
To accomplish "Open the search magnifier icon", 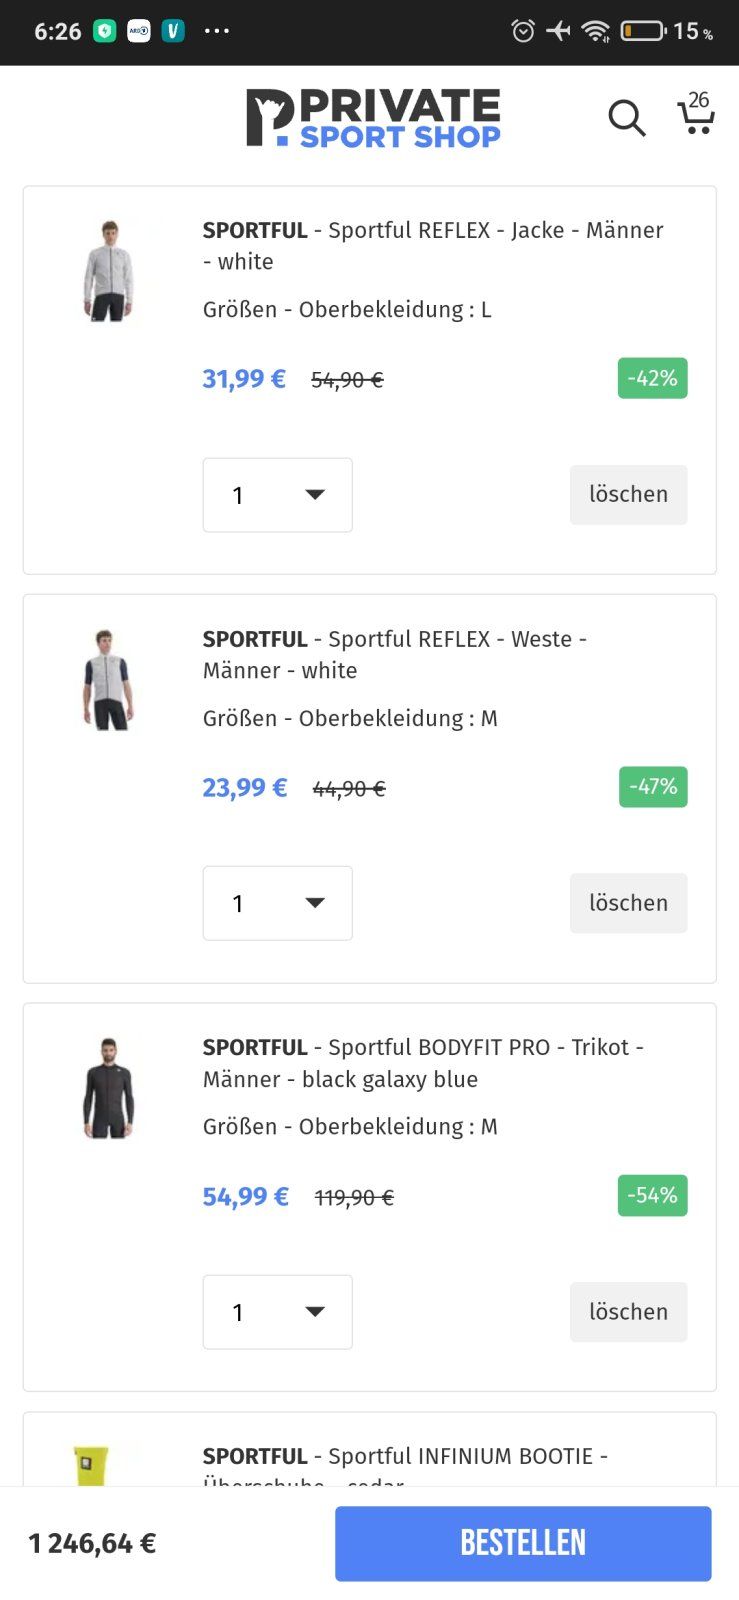I will point(627,118).
